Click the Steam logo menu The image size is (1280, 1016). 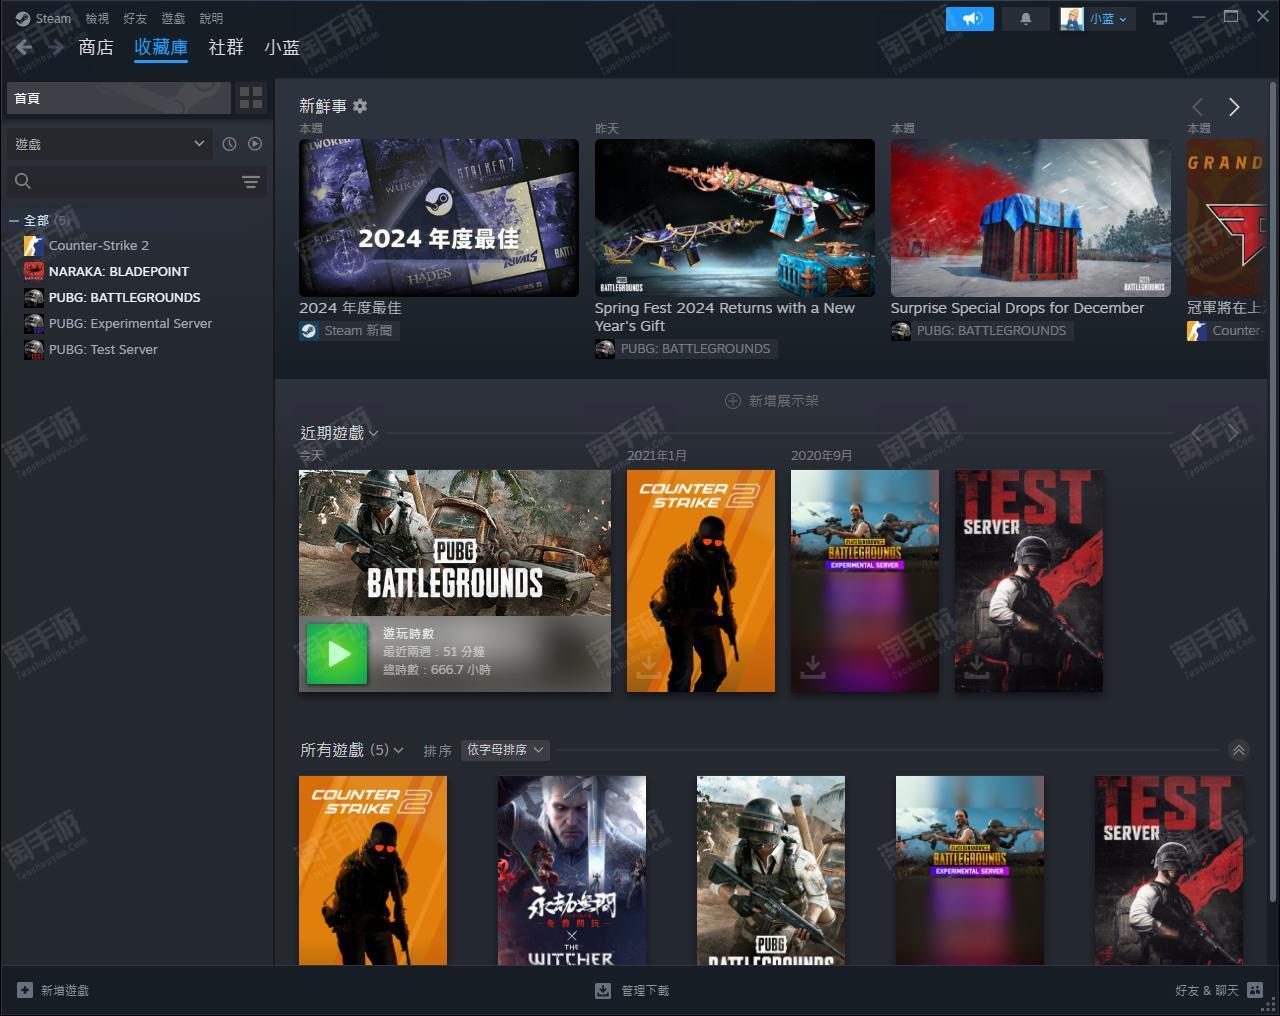pyautogui.click(x=43, y=18)
